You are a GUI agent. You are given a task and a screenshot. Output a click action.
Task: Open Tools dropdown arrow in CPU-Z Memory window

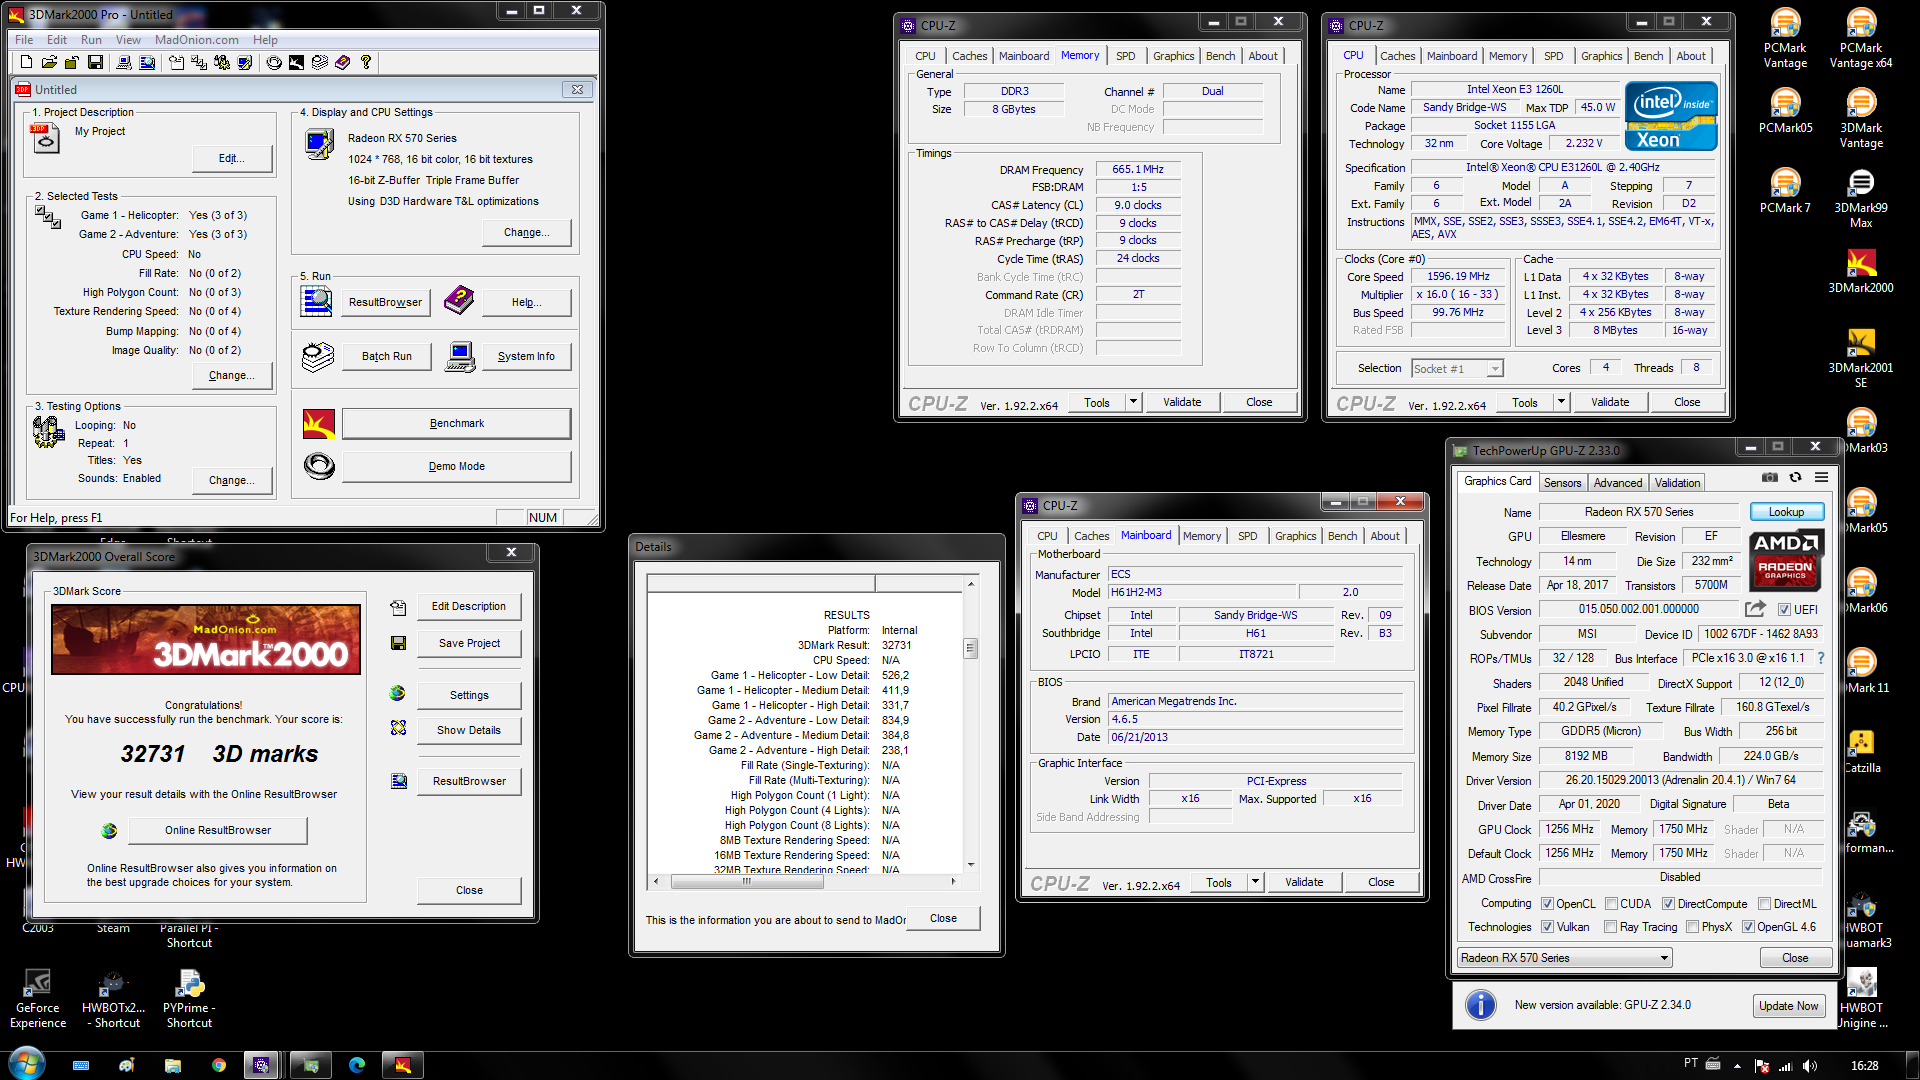coord(1133,402)
